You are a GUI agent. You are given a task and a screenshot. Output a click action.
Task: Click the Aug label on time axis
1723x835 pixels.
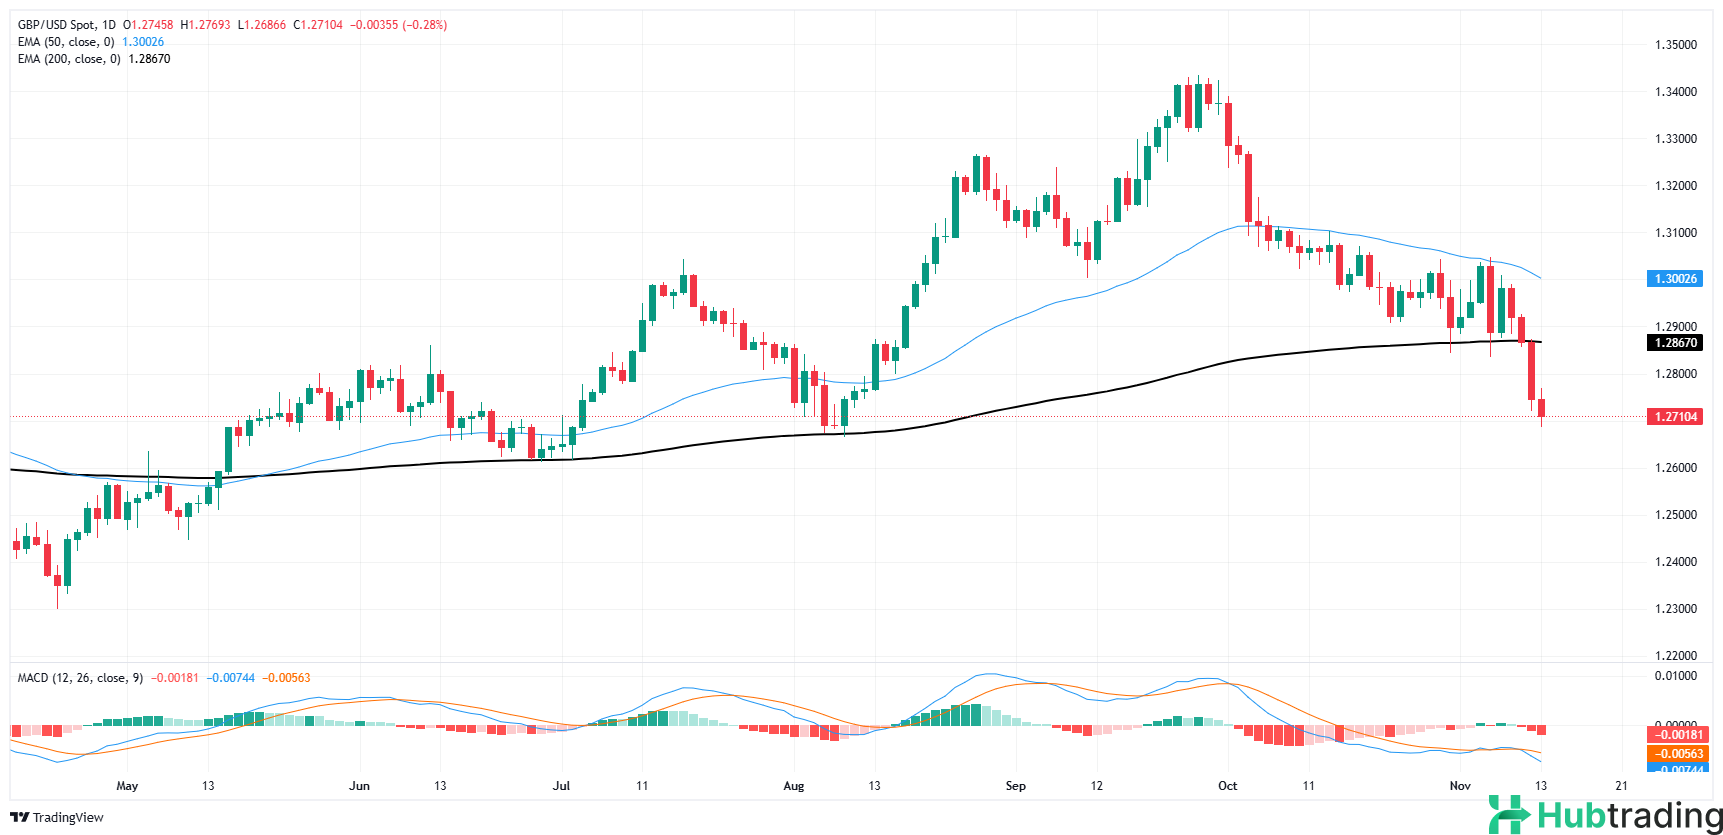point(793,786)
